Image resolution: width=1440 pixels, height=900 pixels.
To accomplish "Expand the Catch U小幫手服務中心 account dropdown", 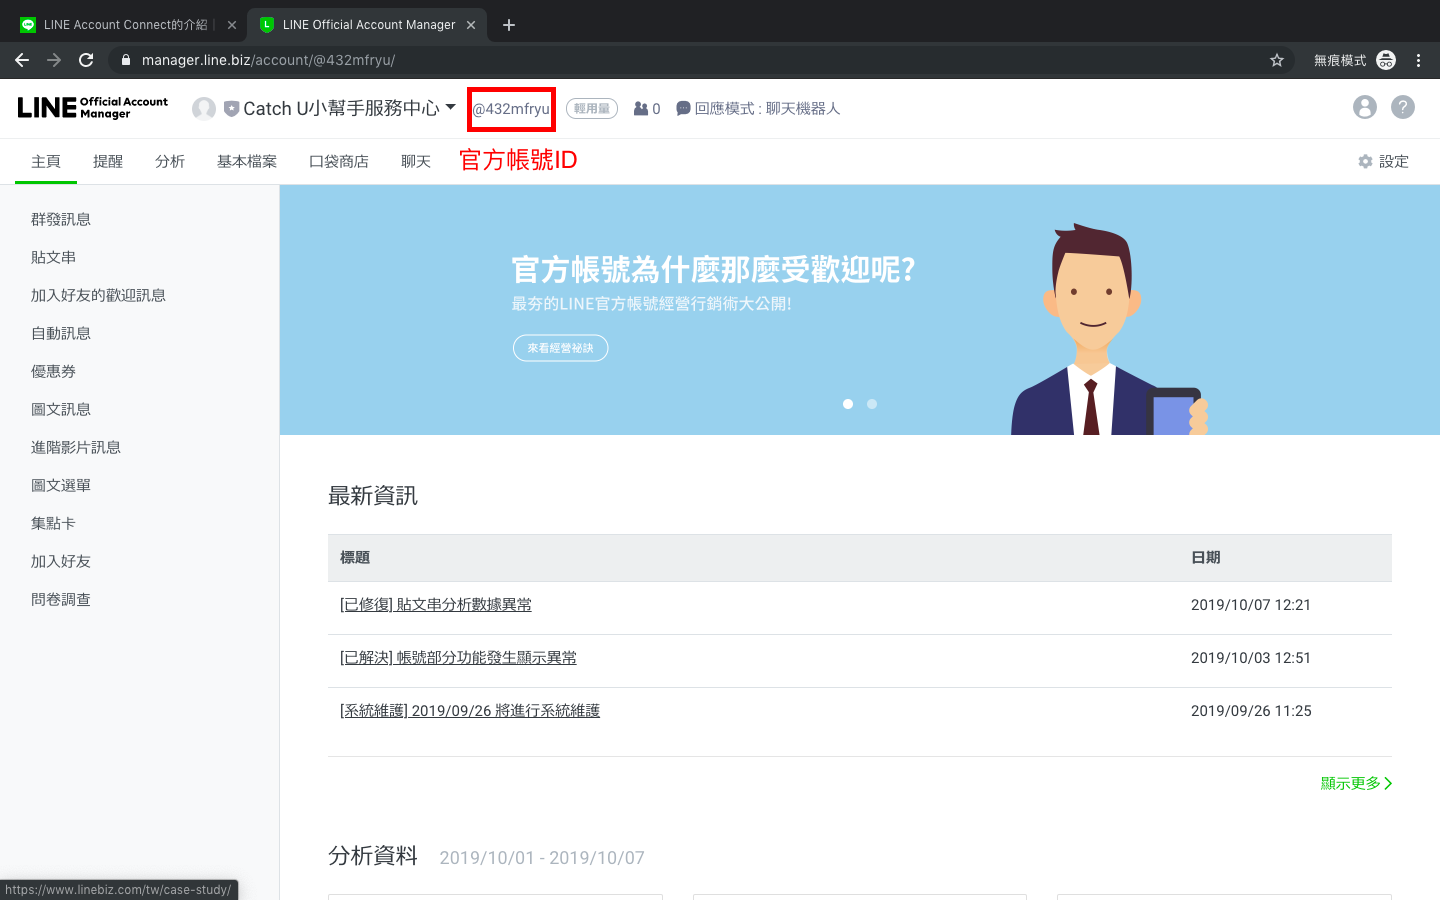I will (x=450, y=107).
